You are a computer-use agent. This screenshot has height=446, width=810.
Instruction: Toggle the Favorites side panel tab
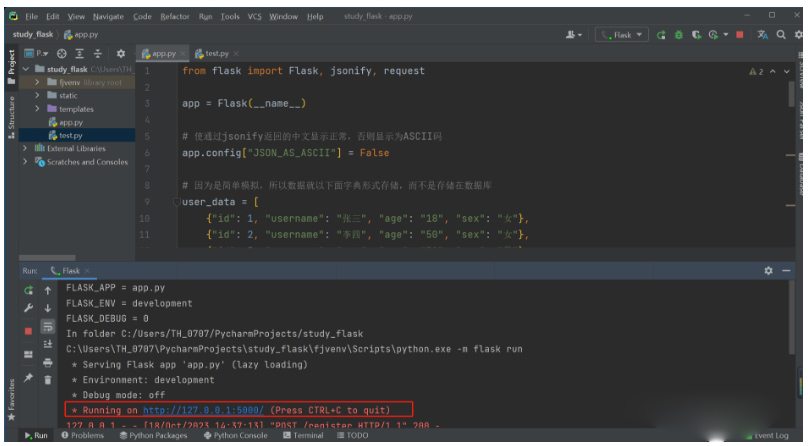[11, 399]
